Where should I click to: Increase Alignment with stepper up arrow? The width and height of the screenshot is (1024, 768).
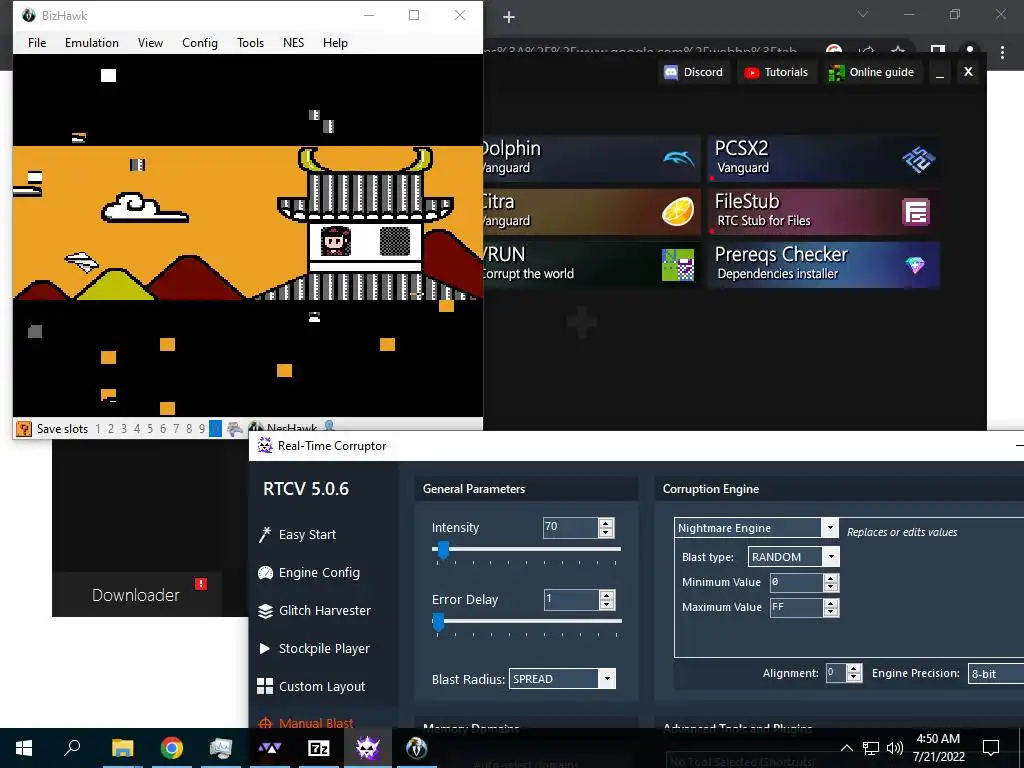coord(854,669)
